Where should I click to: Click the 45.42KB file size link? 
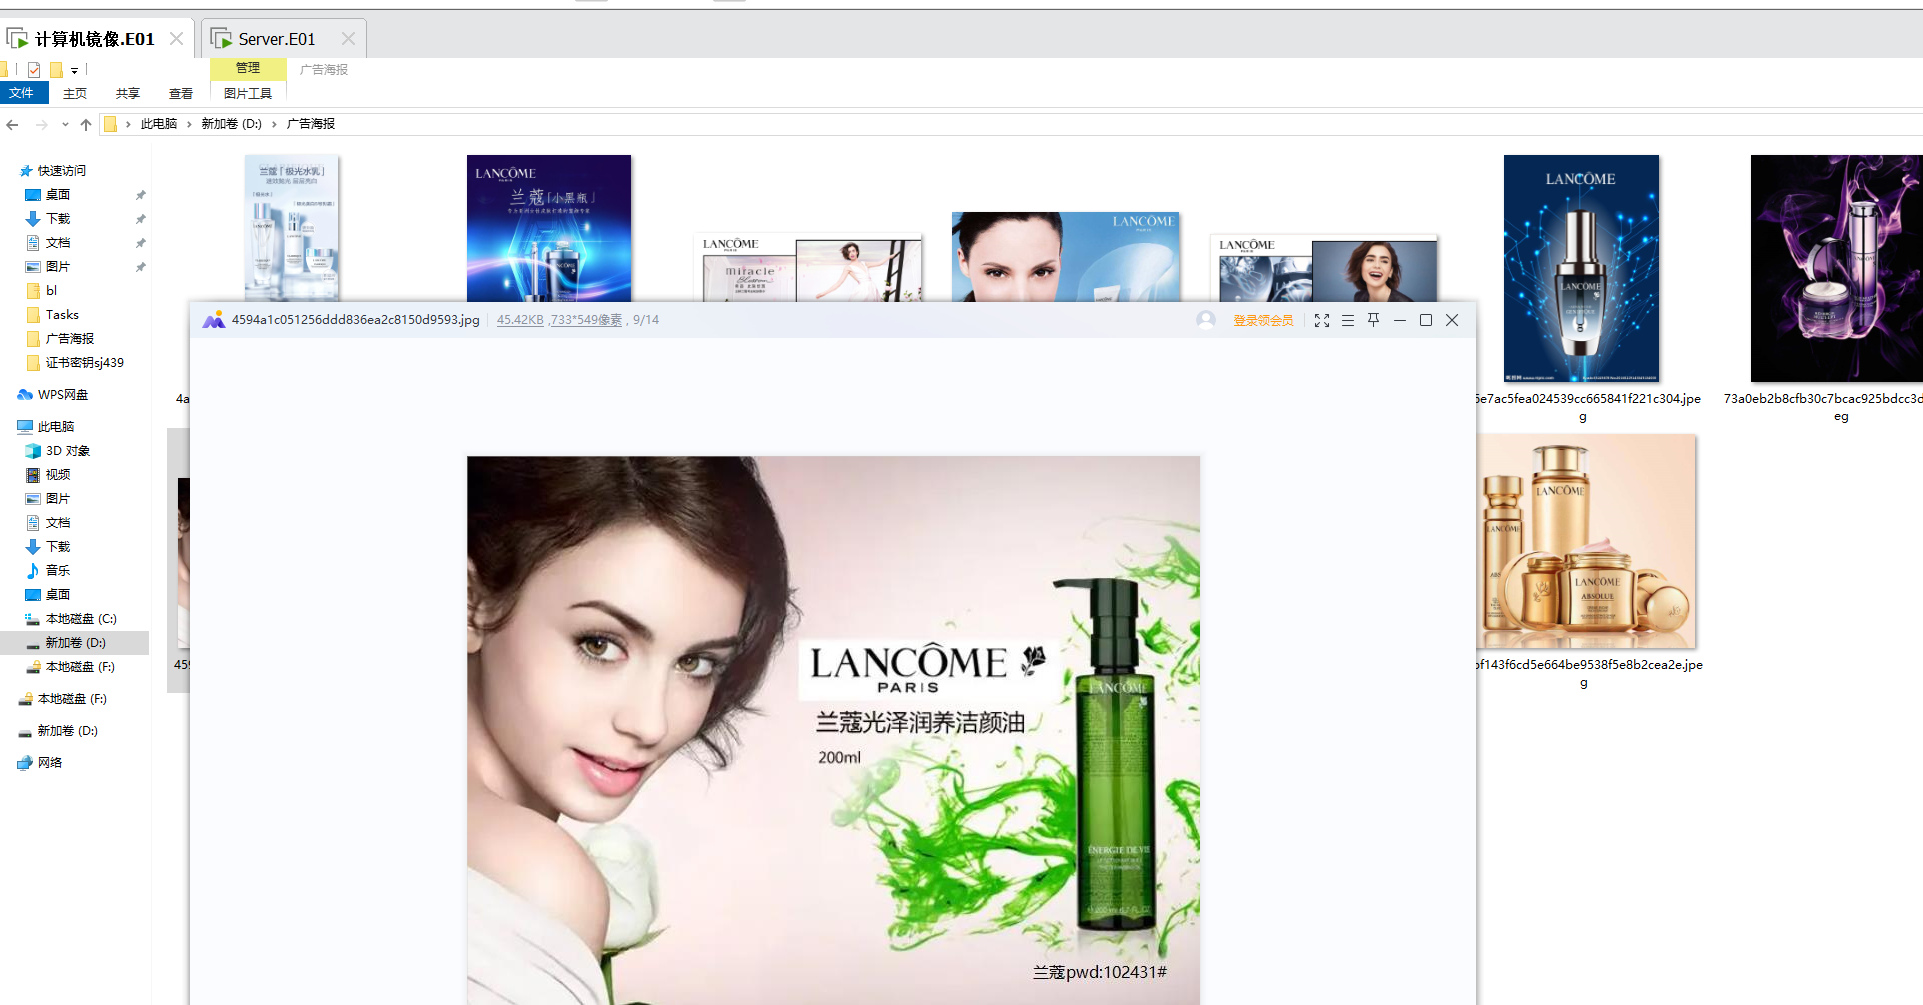pyautogui.click(x=520, y=320)
